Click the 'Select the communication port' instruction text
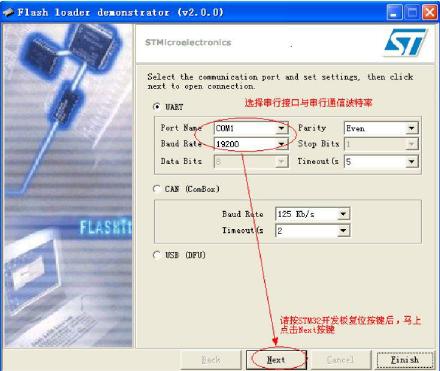Image resolution: width=440 pixels, height=371 pixels. [x=280, y=81]
